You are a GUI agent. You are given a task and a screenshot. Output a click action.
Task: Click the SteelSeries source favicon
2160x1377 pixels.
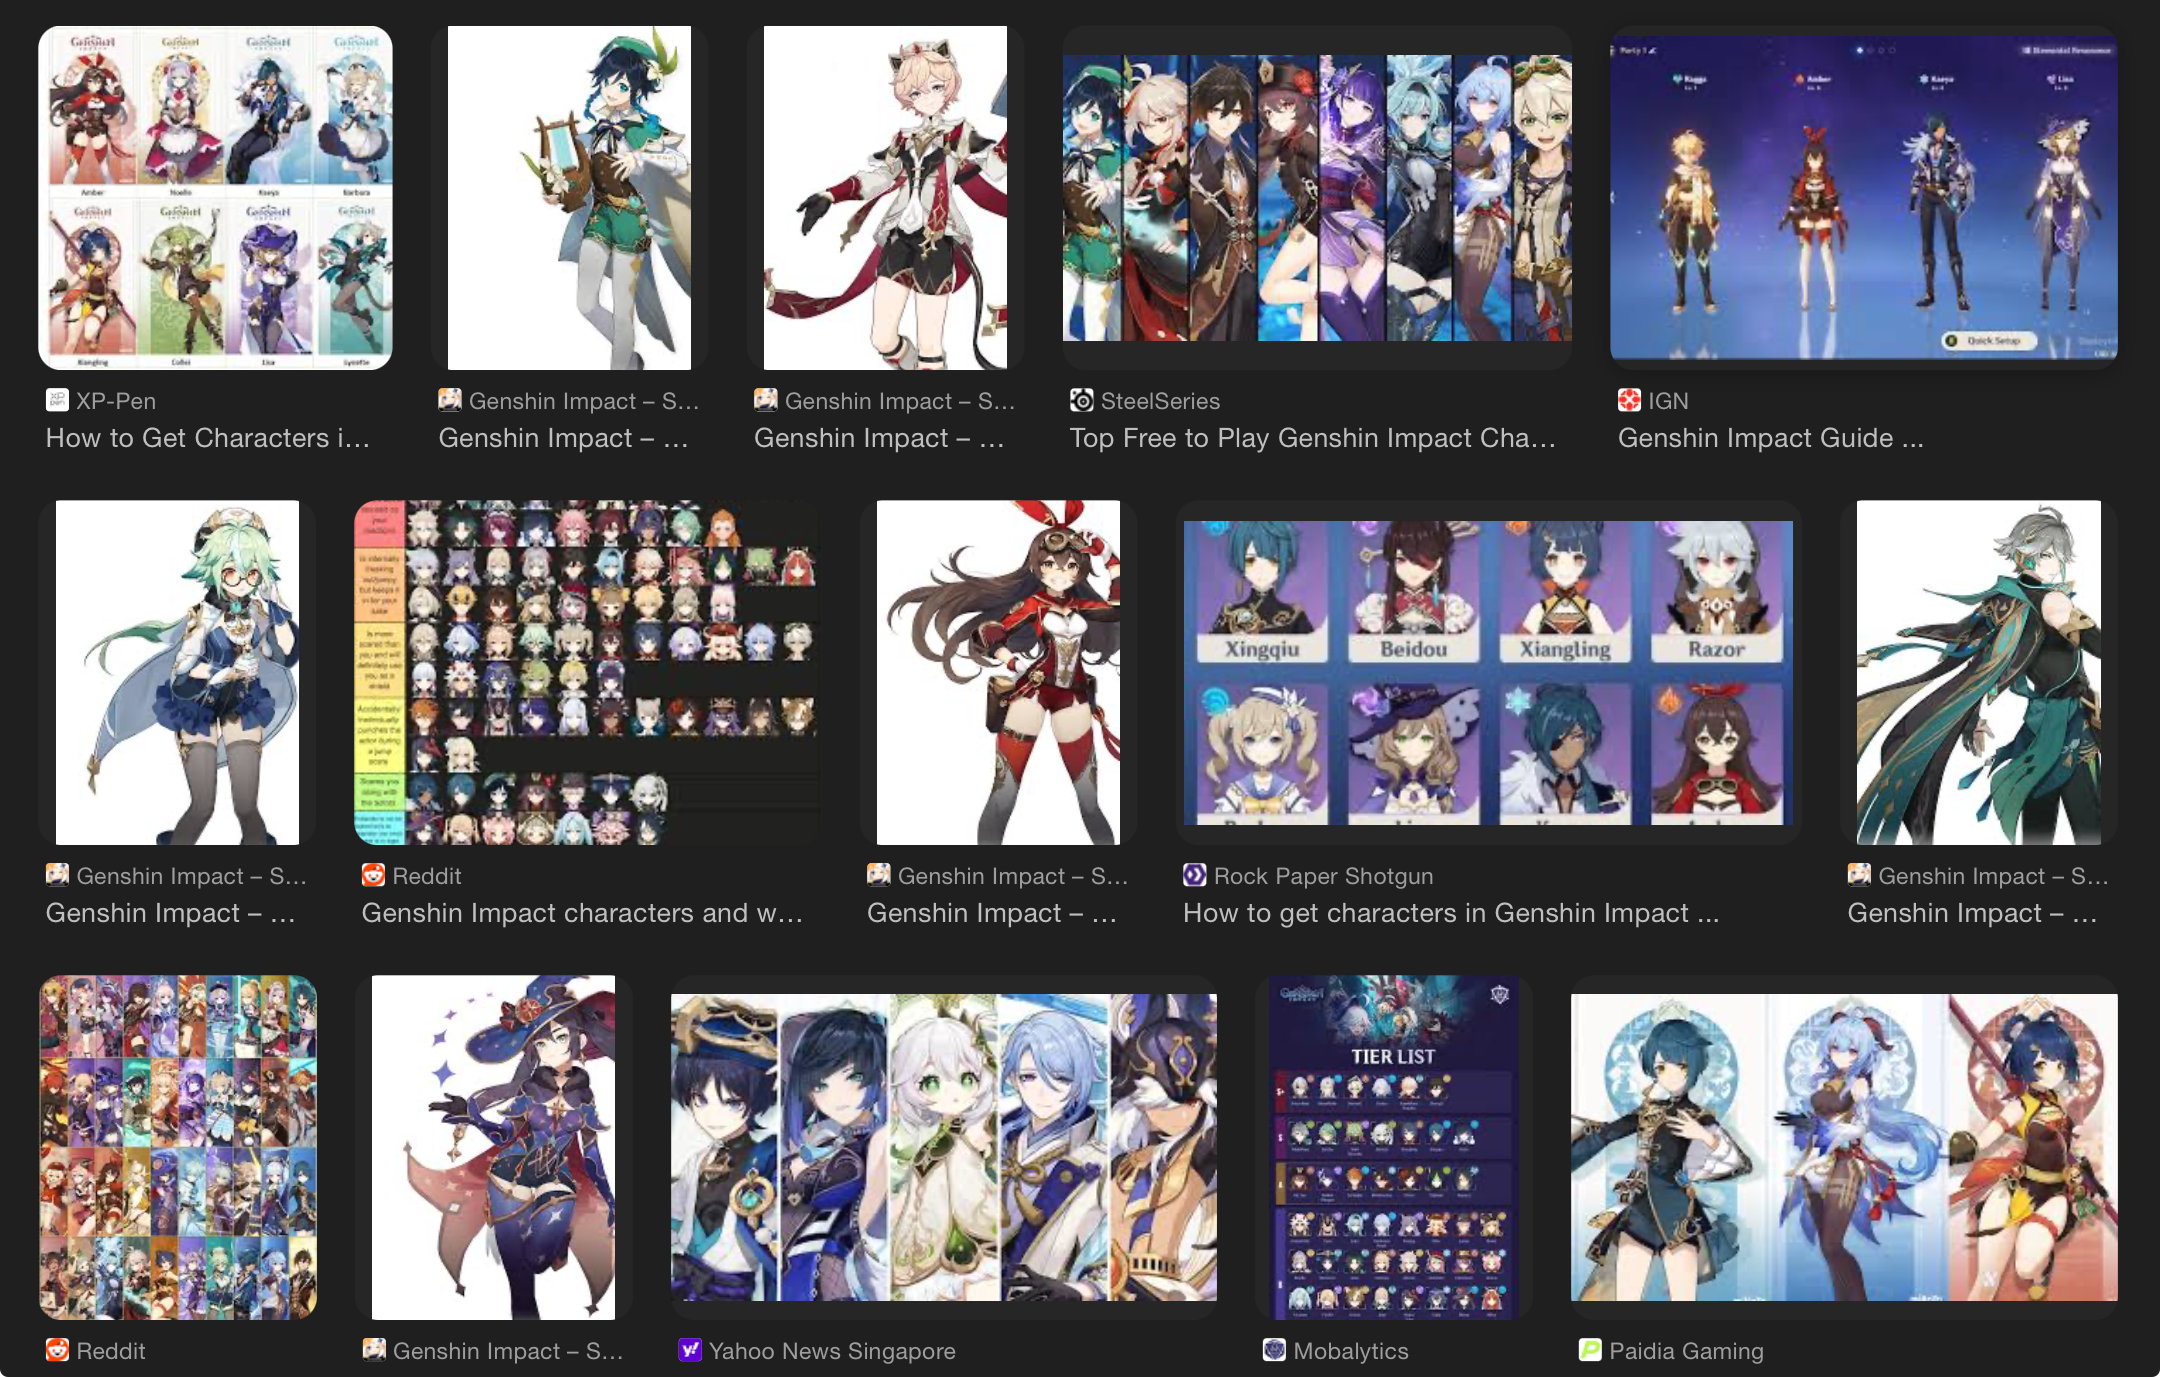tap(1081, 401)
